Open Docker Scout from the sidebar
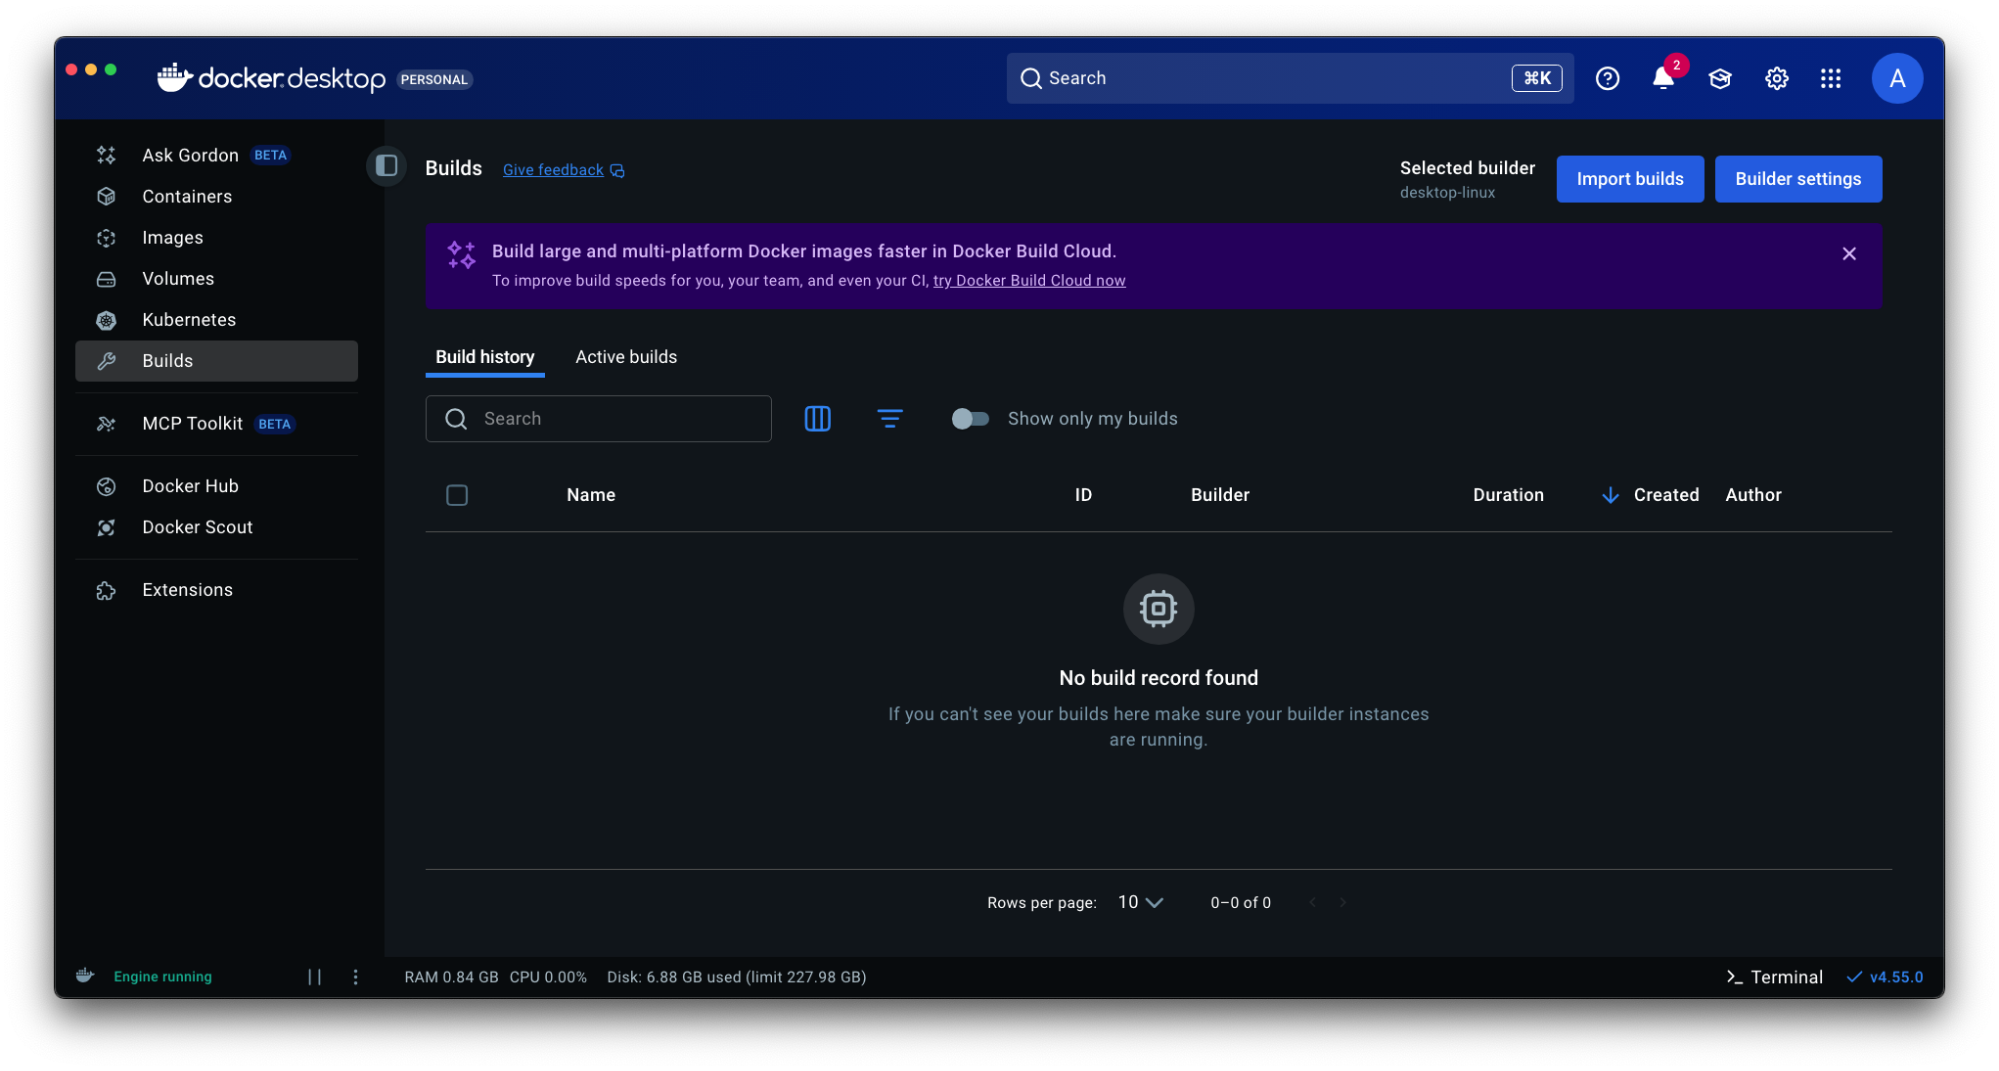This screenshot has height=1071, width=1999. point(196,527)
